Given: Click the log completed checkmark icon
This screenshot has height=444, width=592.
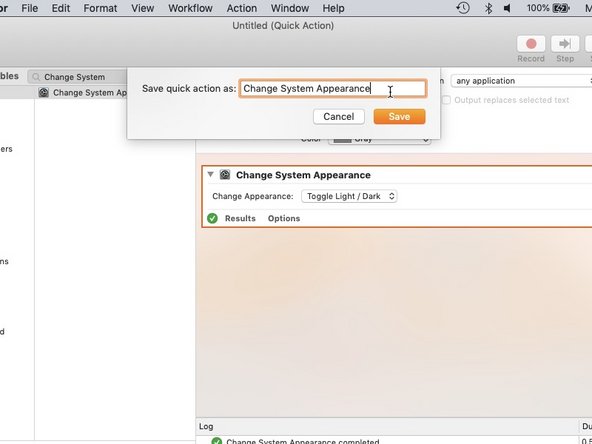Looking at the screenshot, I should 217,441.
